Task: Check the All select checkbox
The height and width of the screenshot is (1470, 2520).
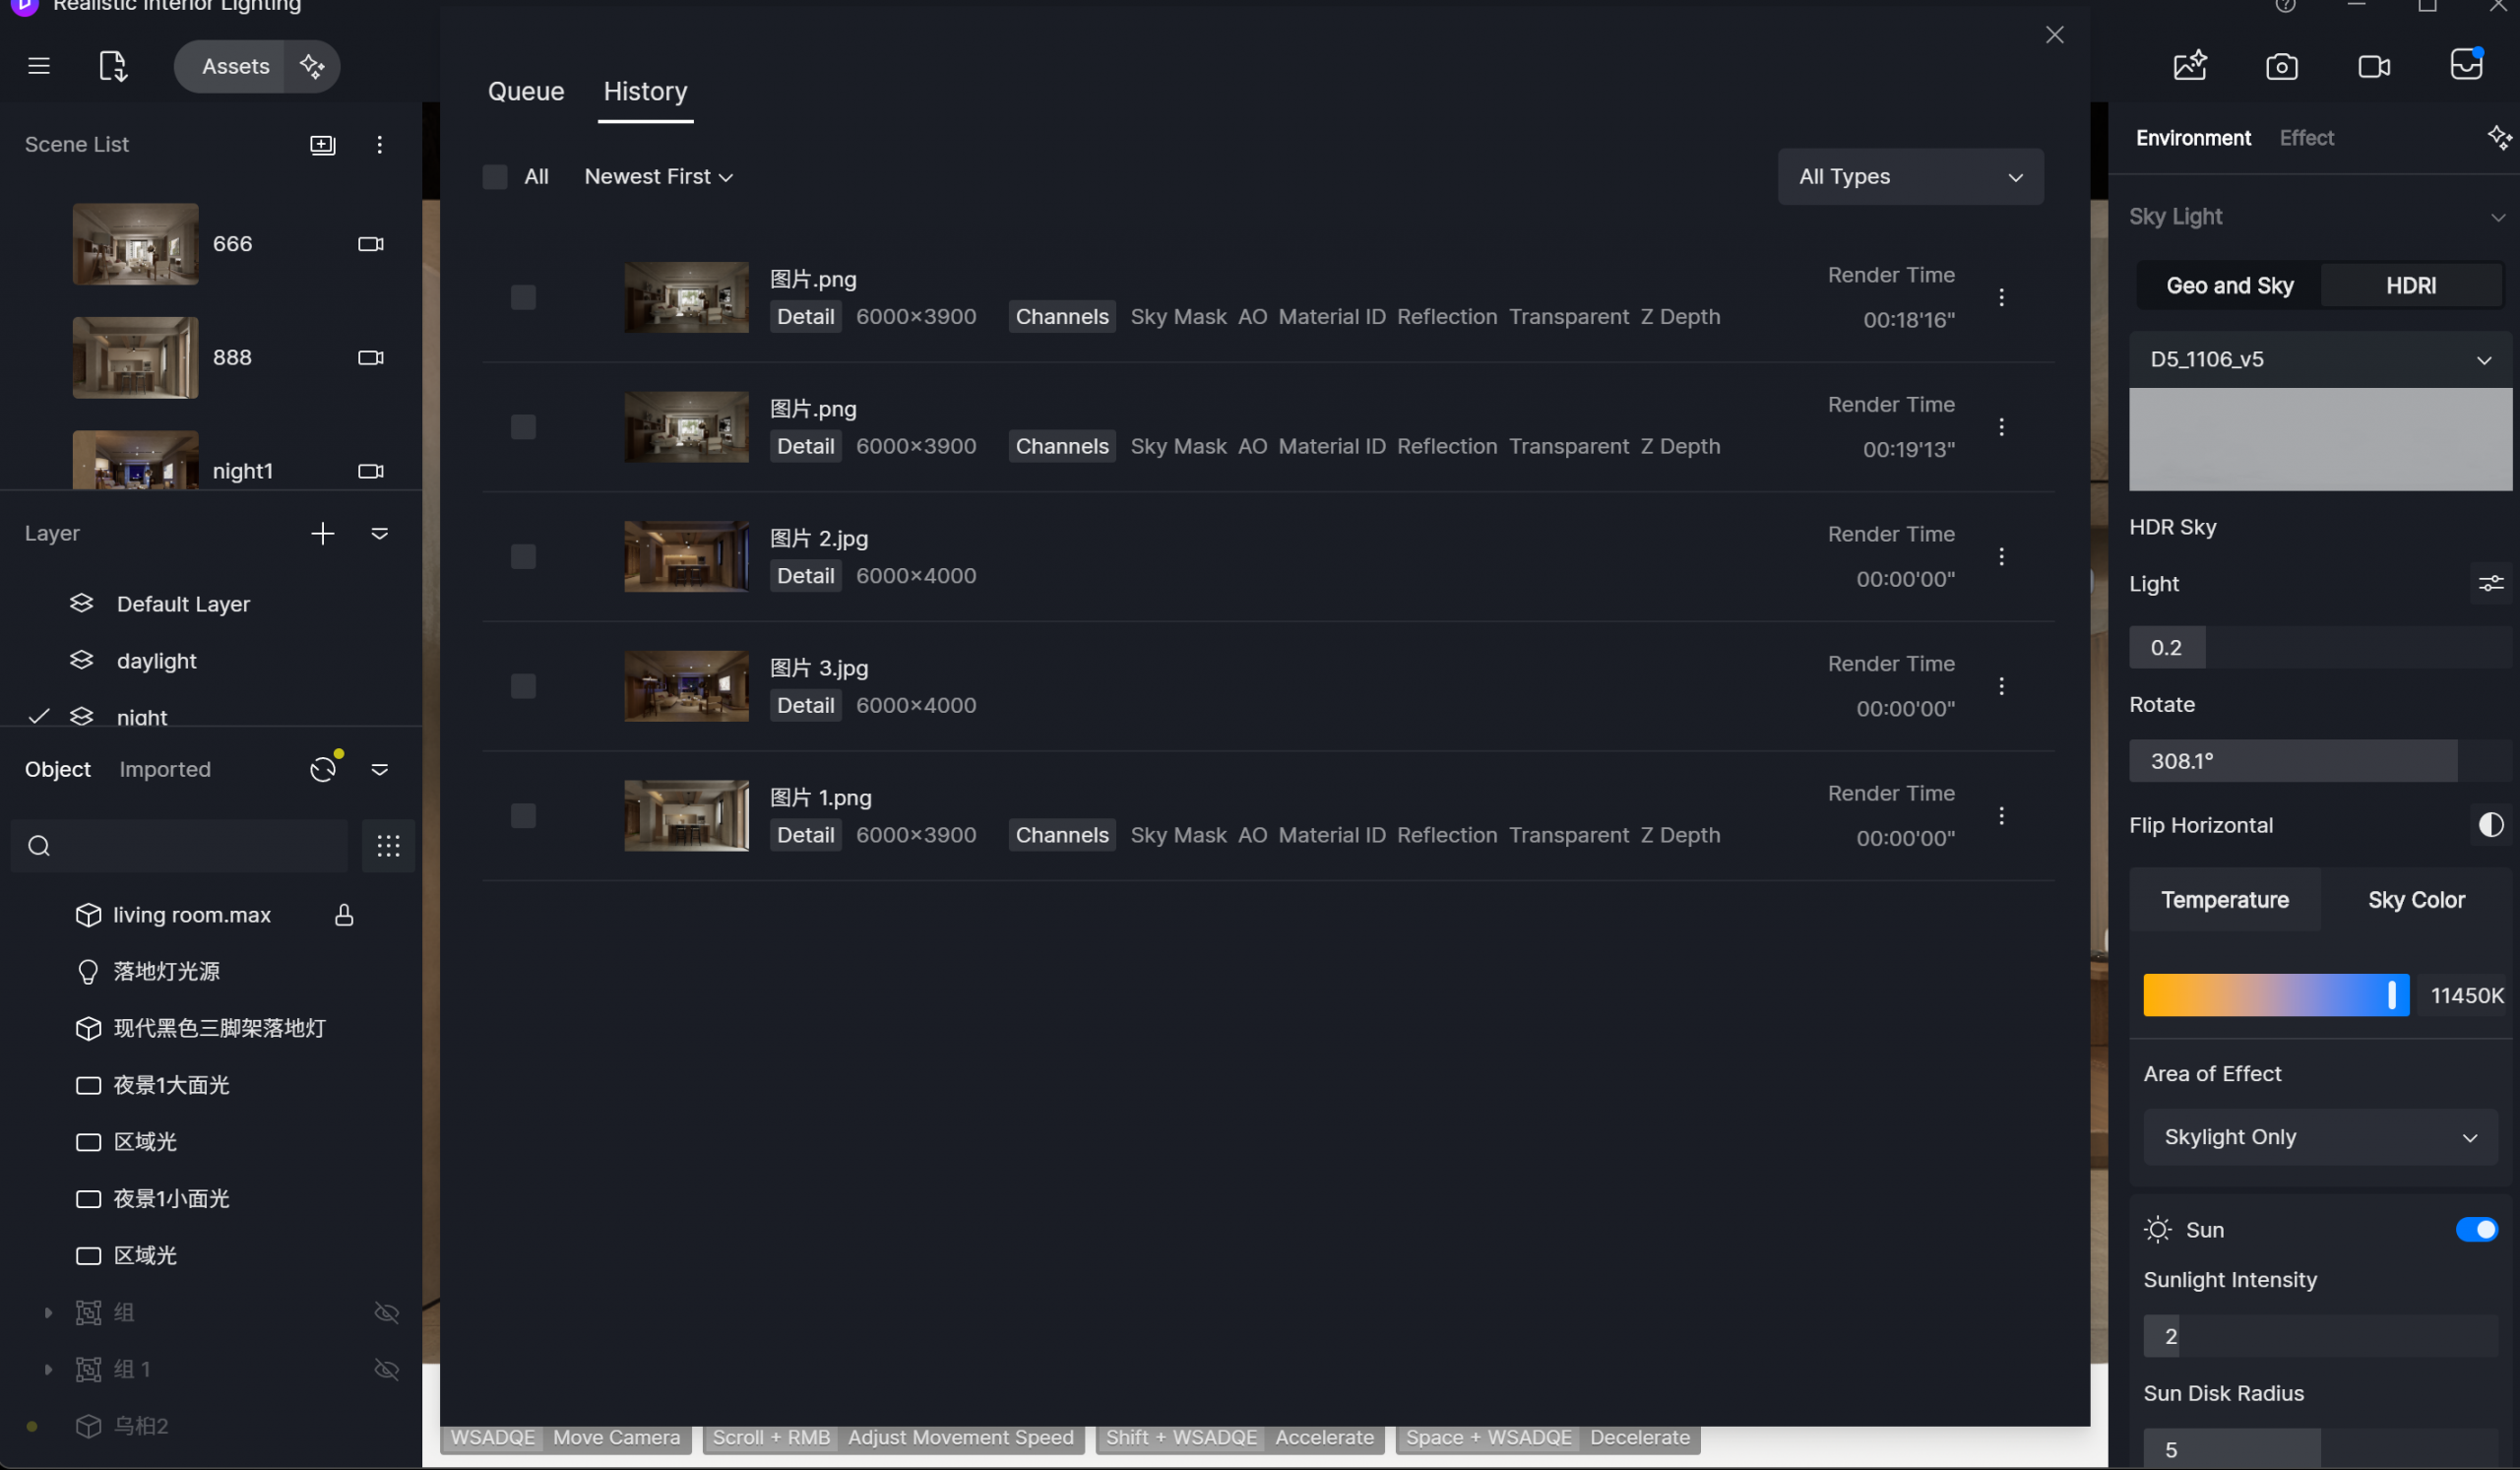Action: [x=495, y=177]
